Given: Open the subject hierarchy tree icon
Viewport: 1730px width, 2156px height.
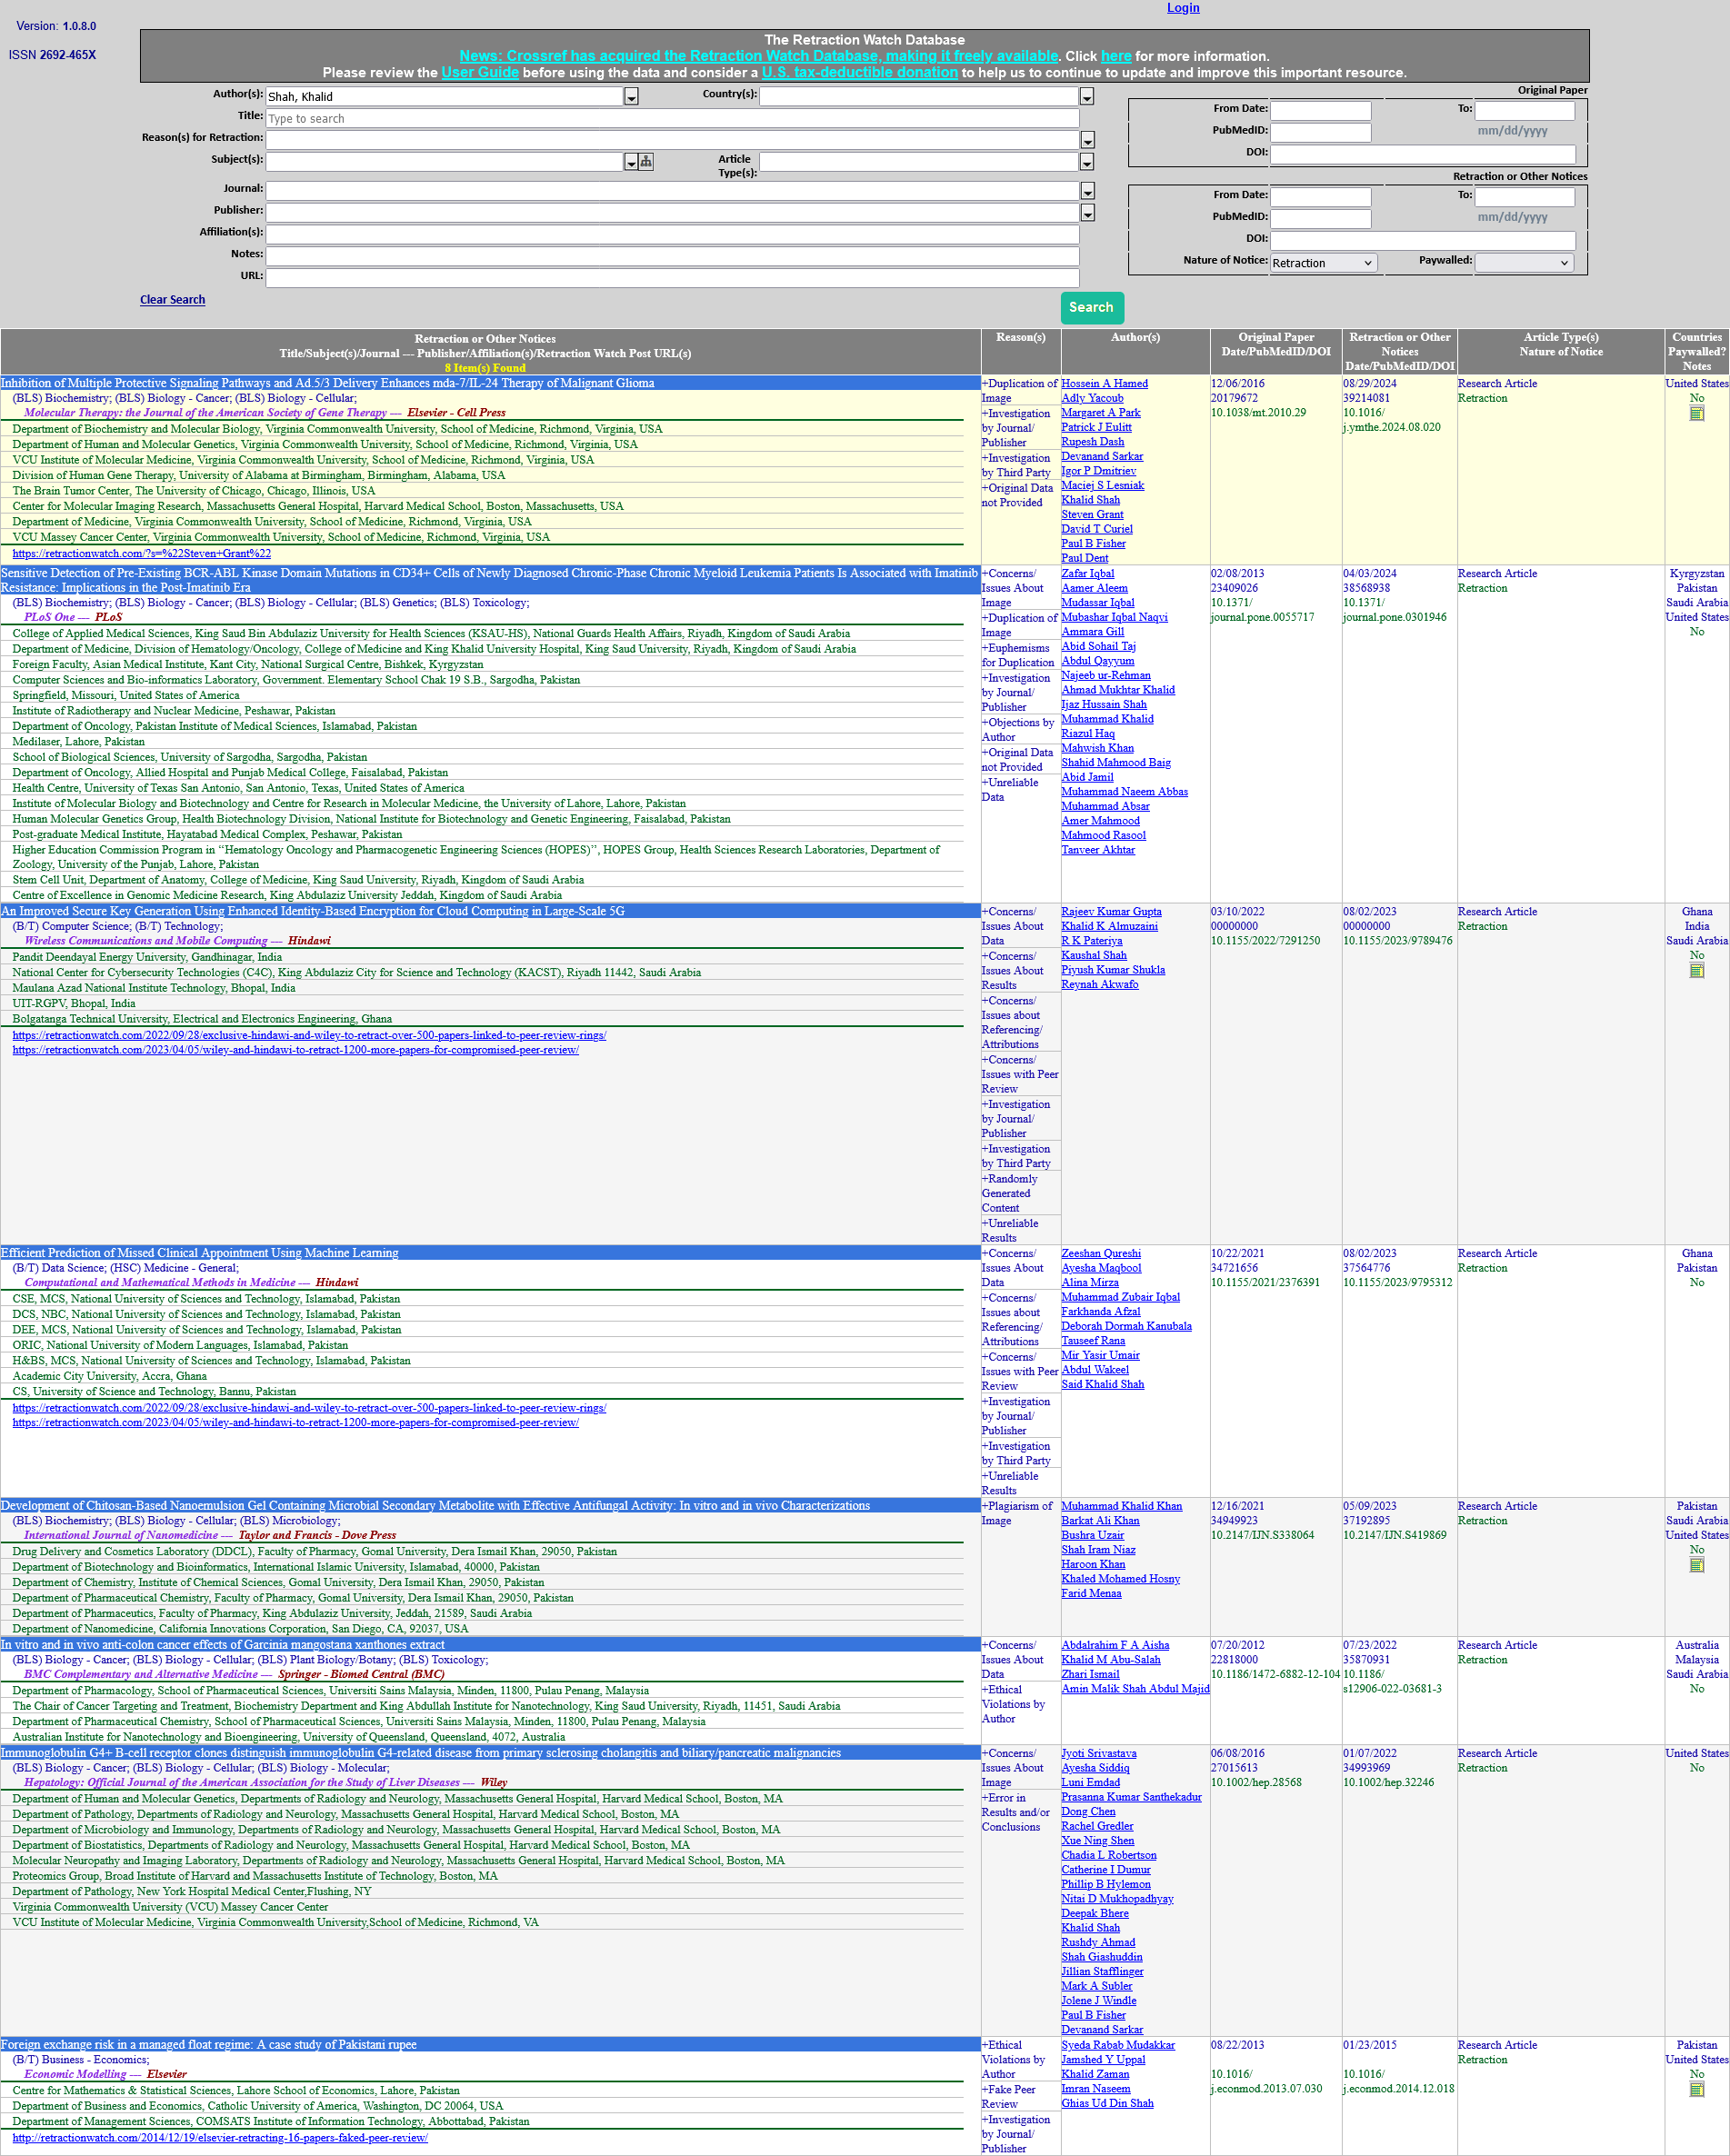Looking at the screenshot, I should [x=646, y=162].
